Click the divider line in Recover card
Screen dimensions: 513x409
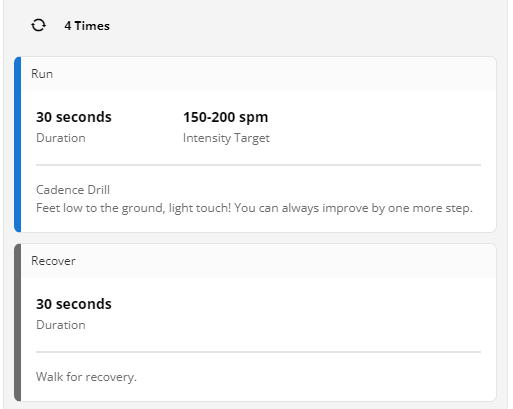pos(258,352)
